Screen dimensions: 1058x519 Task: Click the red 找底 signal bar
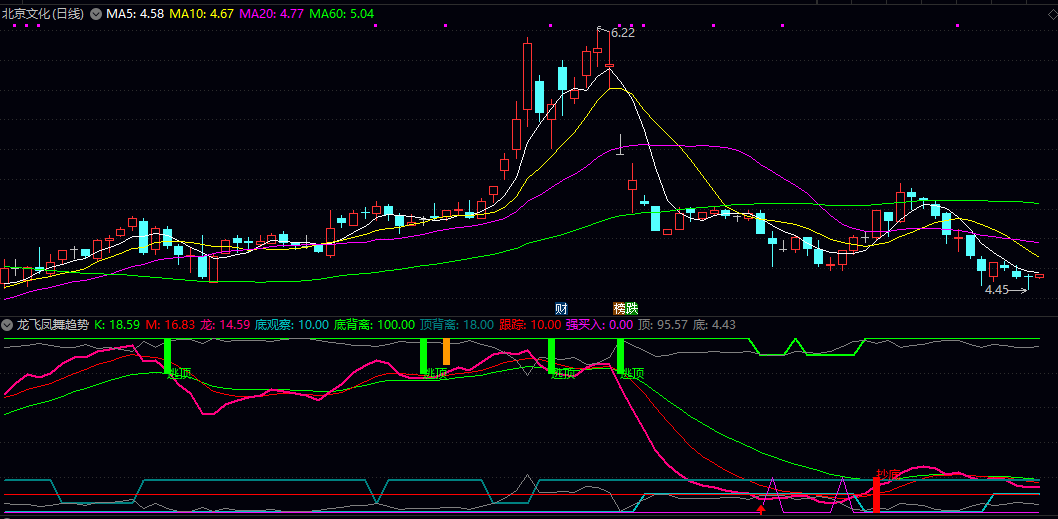pos(876,494)
